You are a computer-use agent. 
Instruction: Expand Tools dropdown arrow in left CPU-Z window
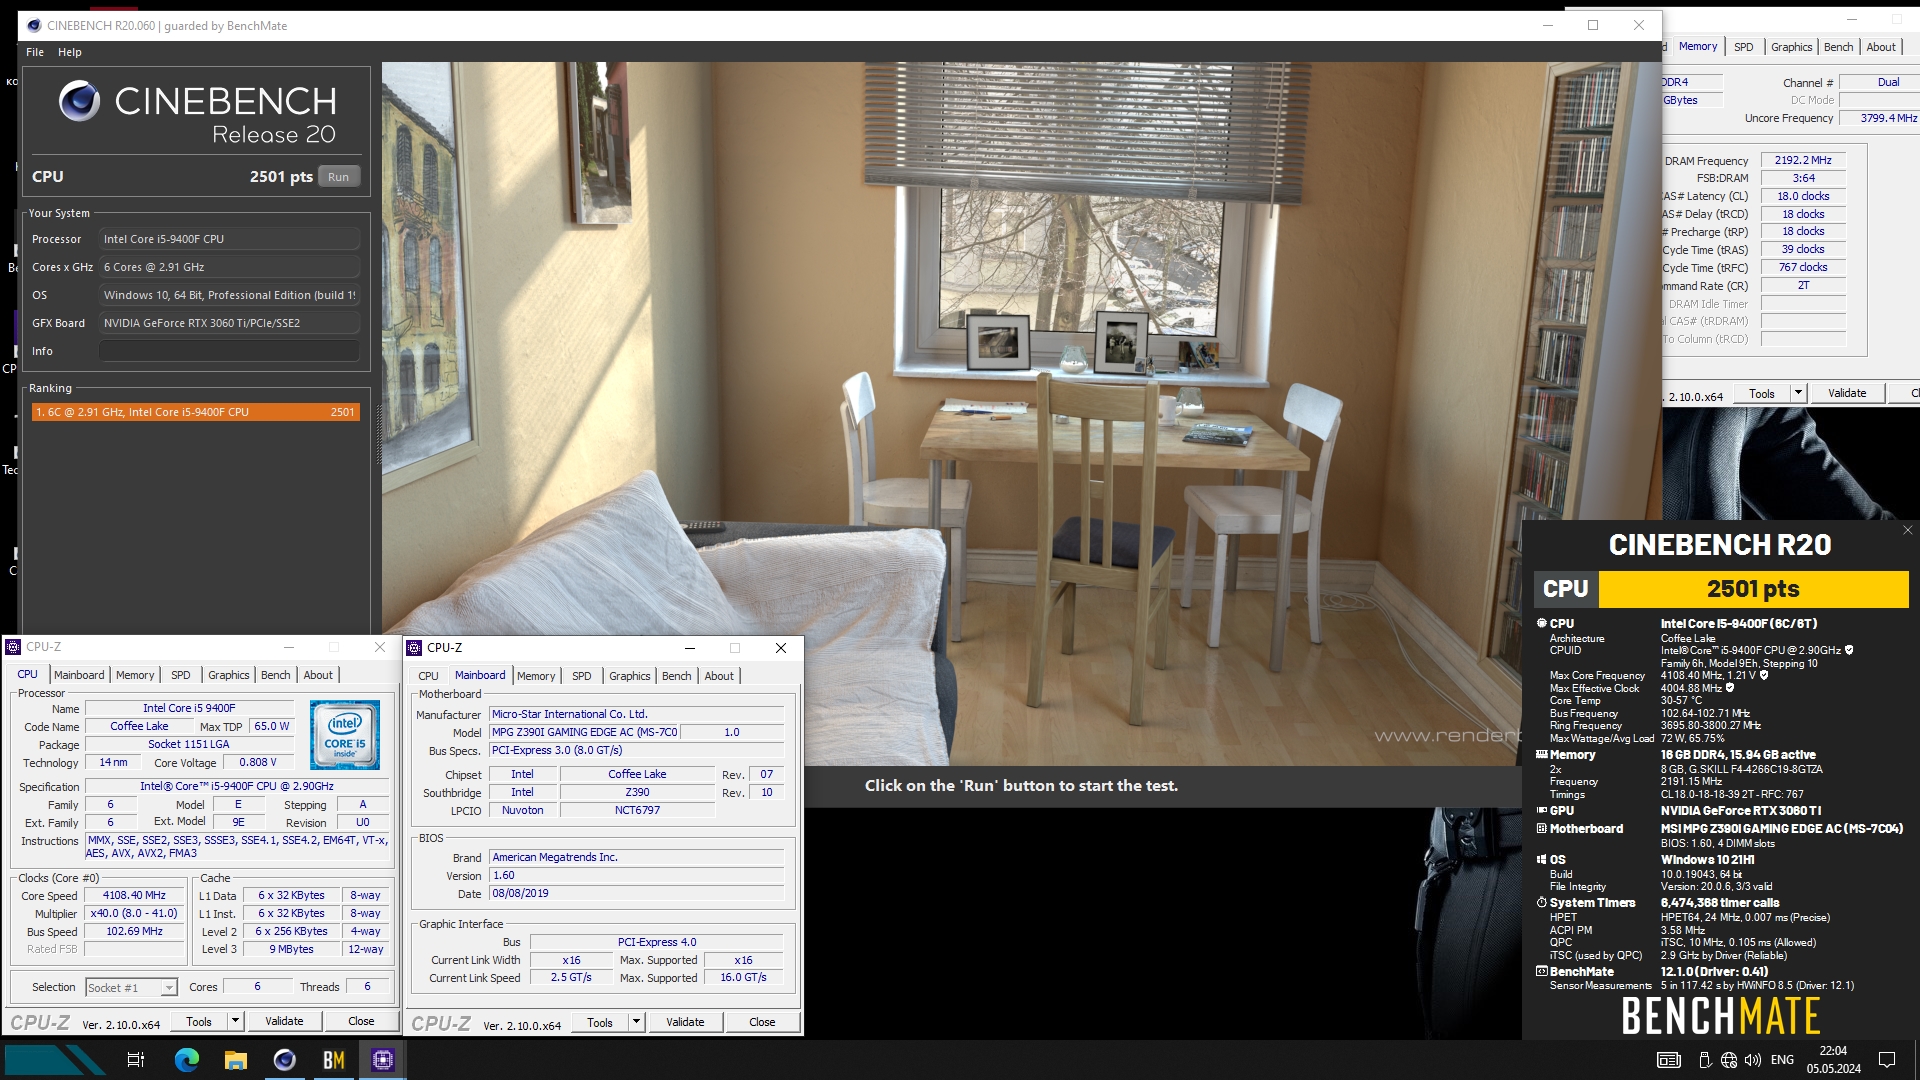tap(235, 1021)
